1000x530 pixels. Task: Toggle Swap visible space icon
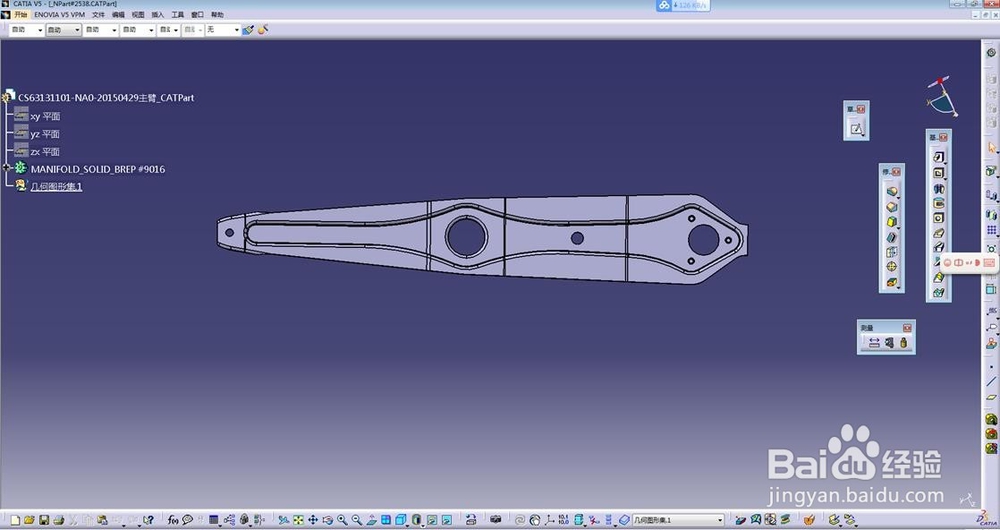[x=447, y=520]
